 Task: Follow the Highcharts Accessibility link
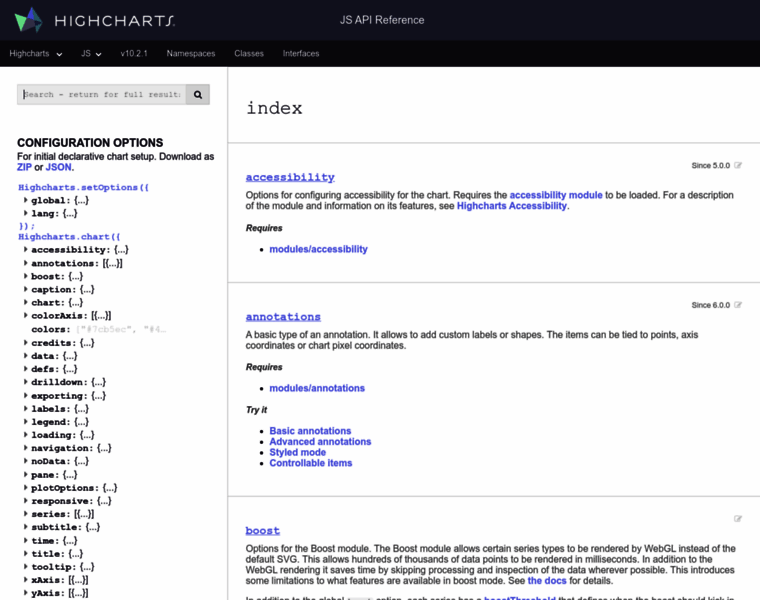[x=512, y=206]
